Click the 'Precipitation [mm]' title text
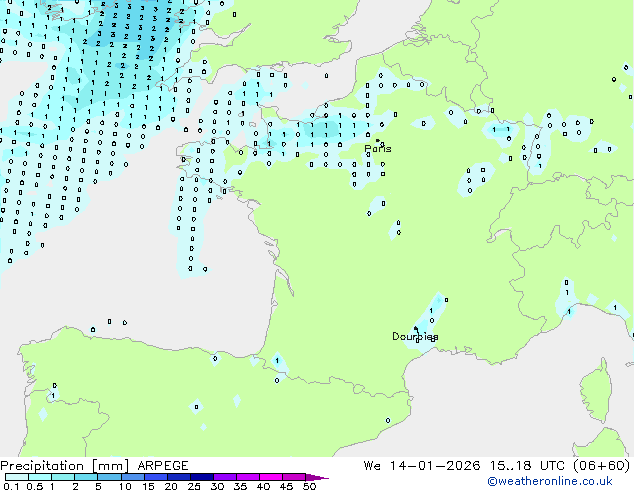 click(65, 466)
